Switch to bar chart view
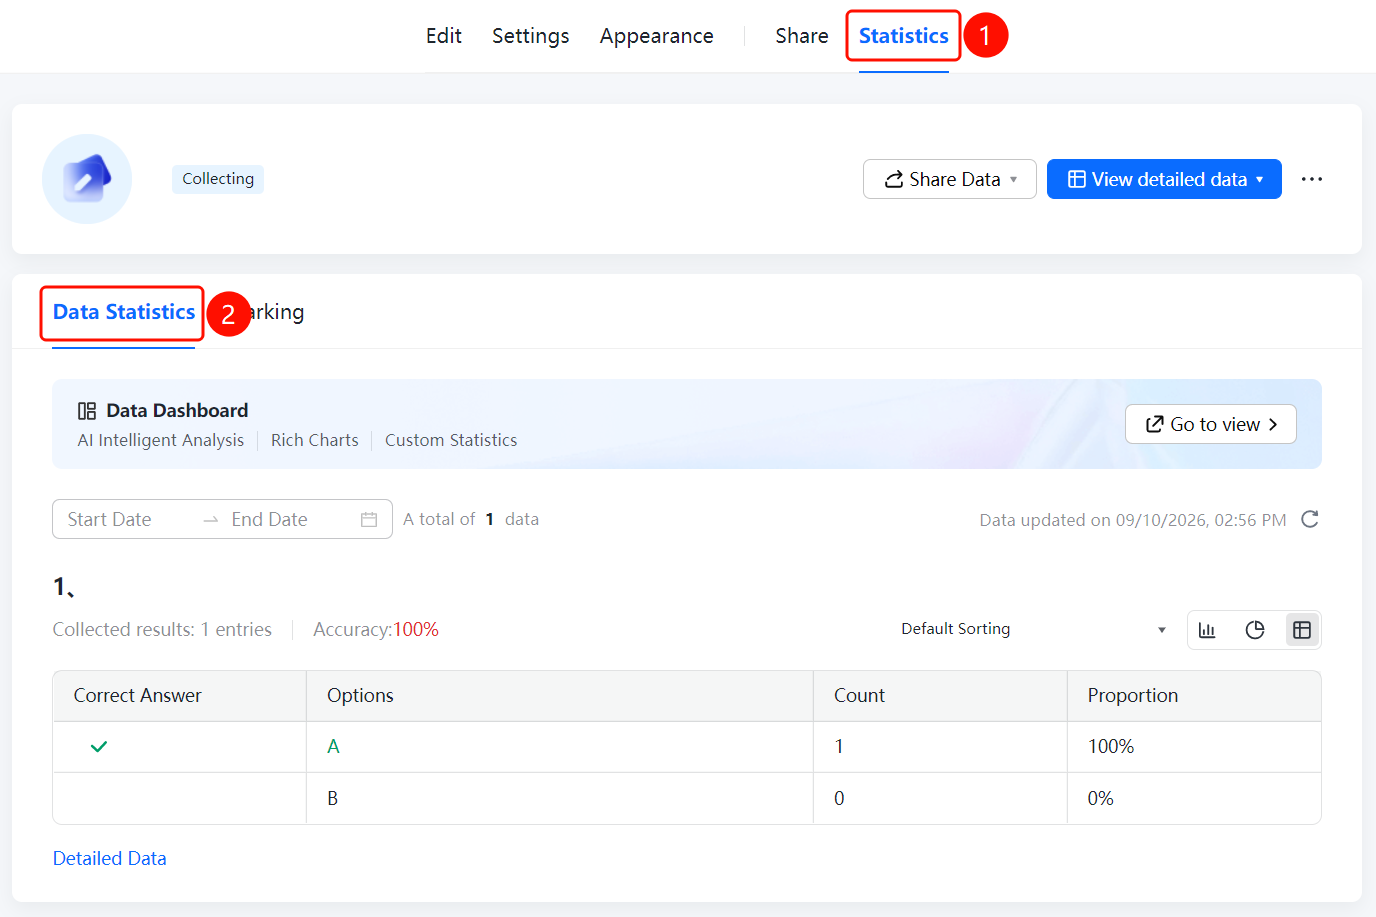Screen dimensions: 1376x917 tap(1207, 630)
